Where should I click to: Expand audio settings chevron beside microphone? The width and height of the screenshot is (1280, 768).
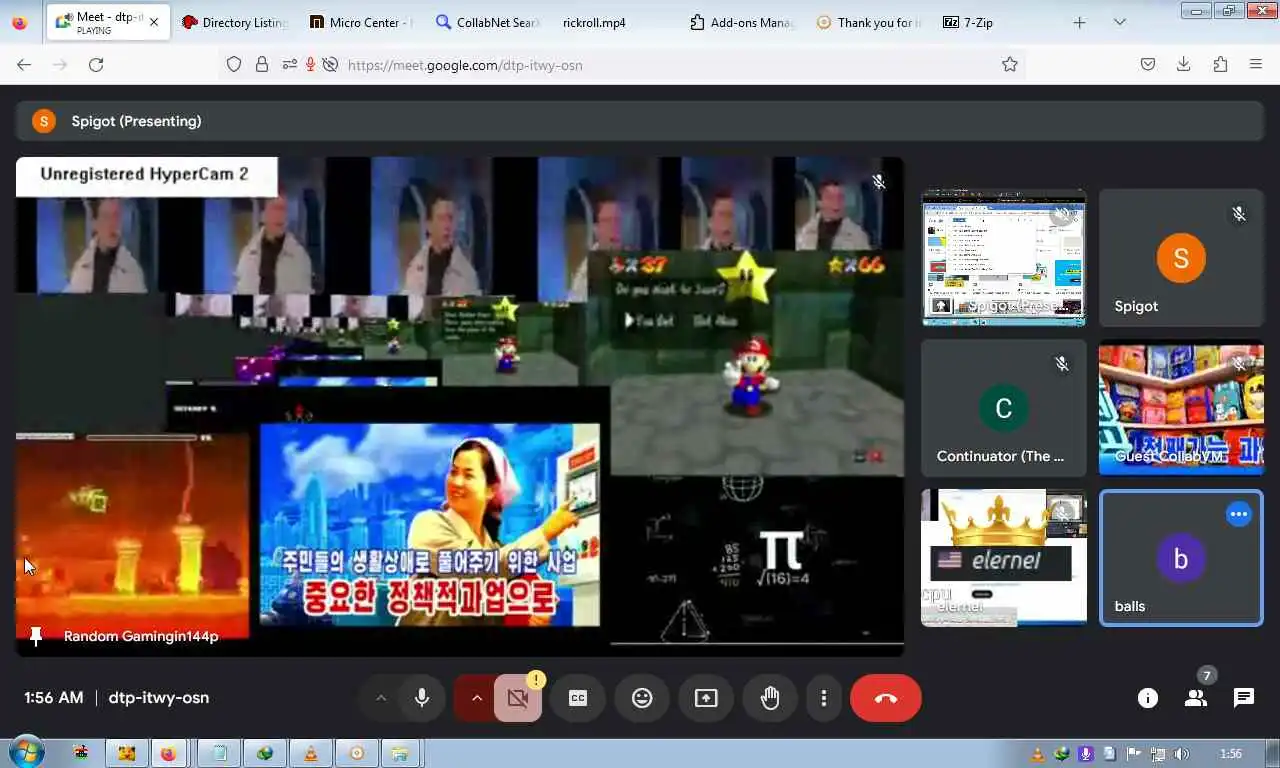pos(380,698)
